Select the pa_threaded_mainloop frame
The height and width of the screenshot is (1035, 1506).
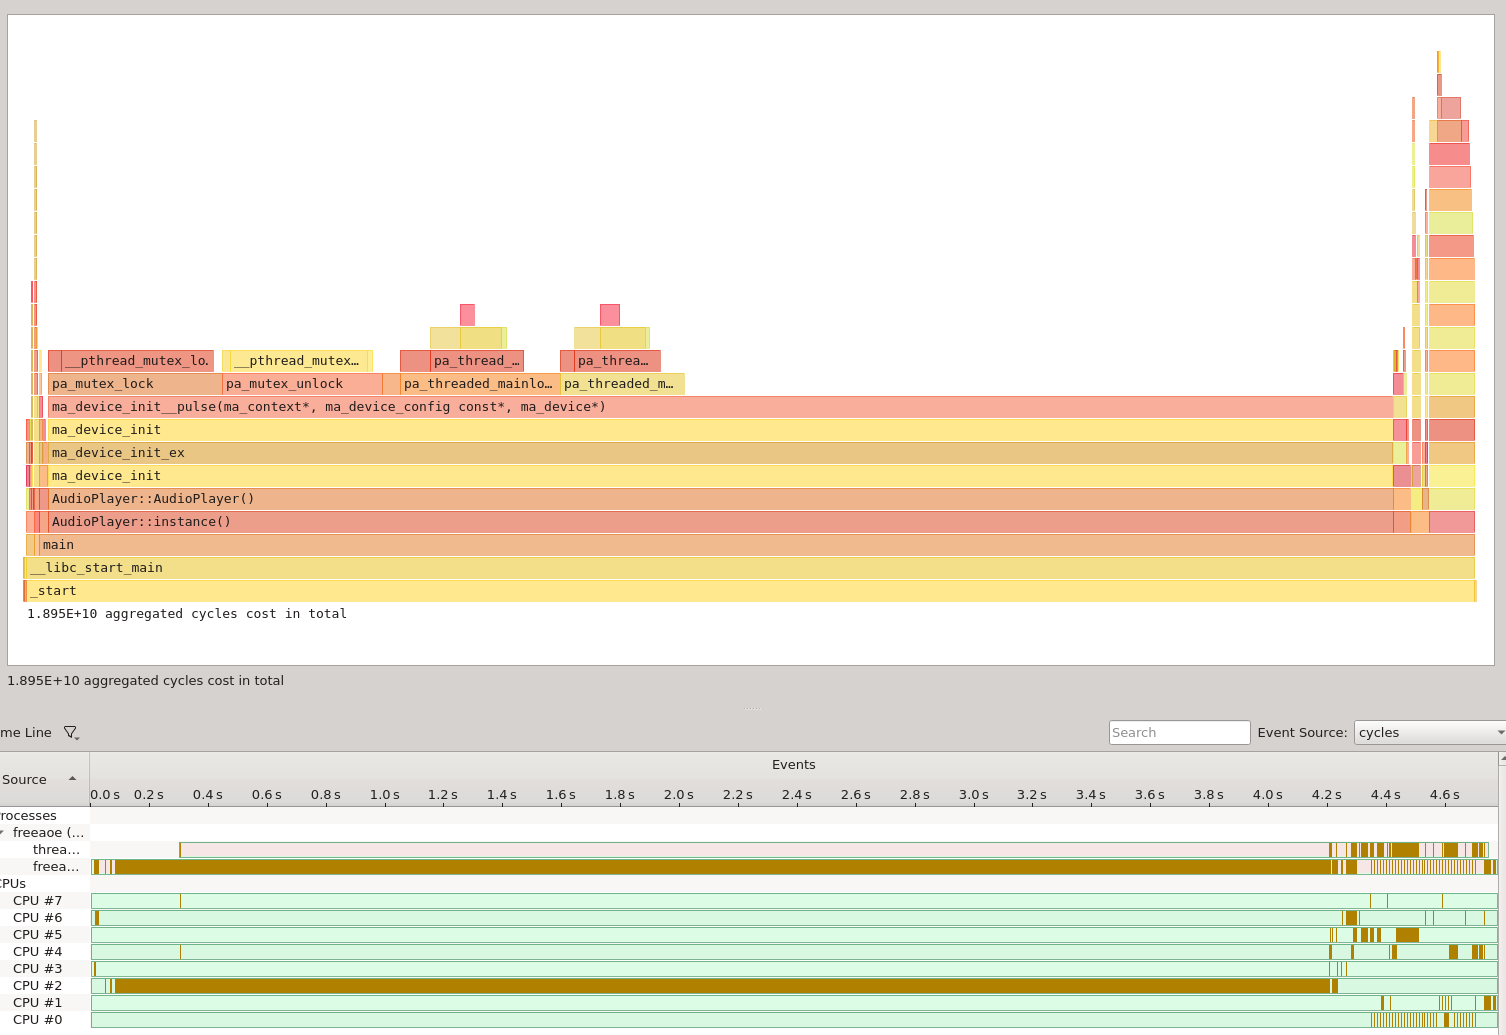click(478, 383)
